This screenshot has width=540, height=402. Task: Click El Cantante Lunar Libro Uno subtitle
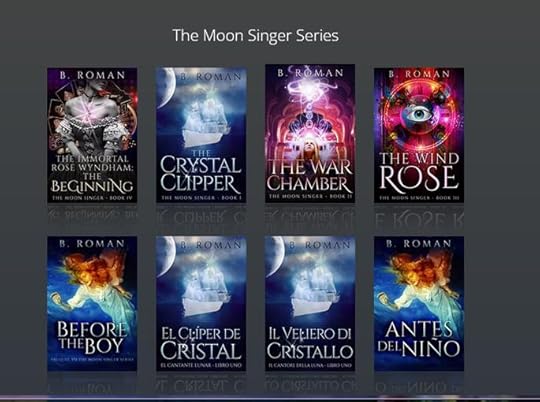[x=201, y=365]
